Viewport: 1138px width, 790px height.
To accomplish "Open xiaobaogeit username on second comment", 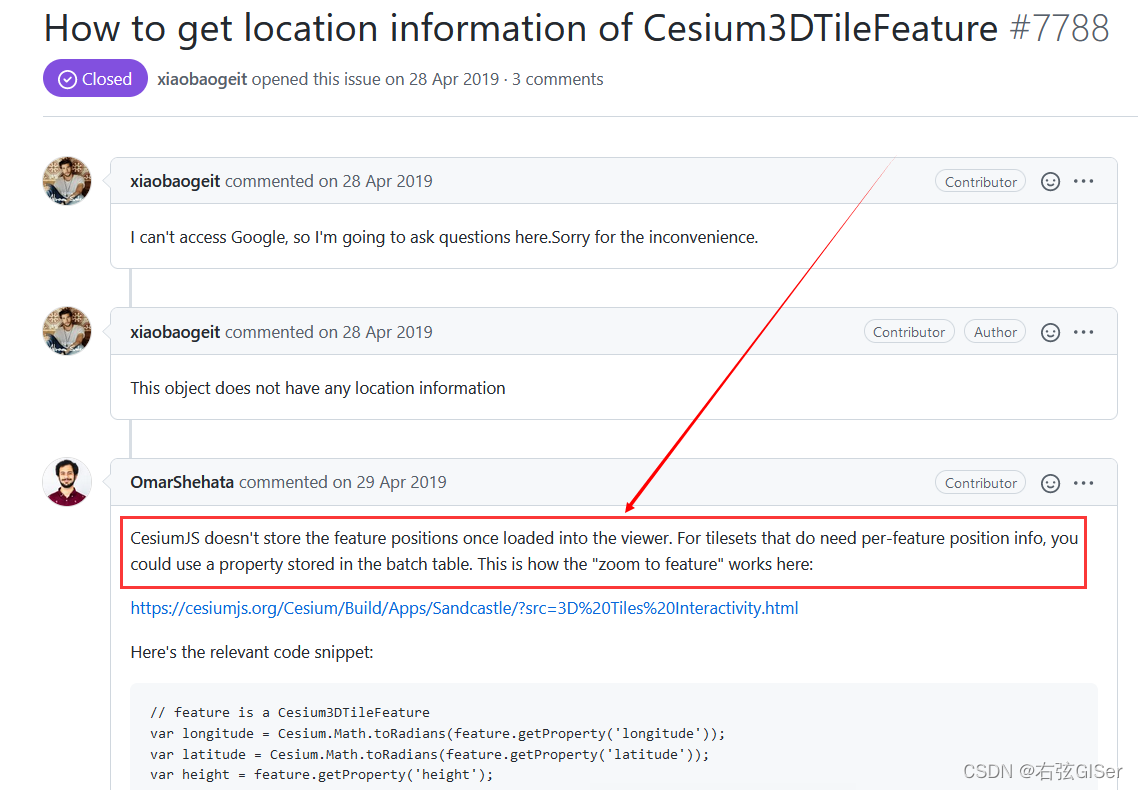I will coord(175,332).
